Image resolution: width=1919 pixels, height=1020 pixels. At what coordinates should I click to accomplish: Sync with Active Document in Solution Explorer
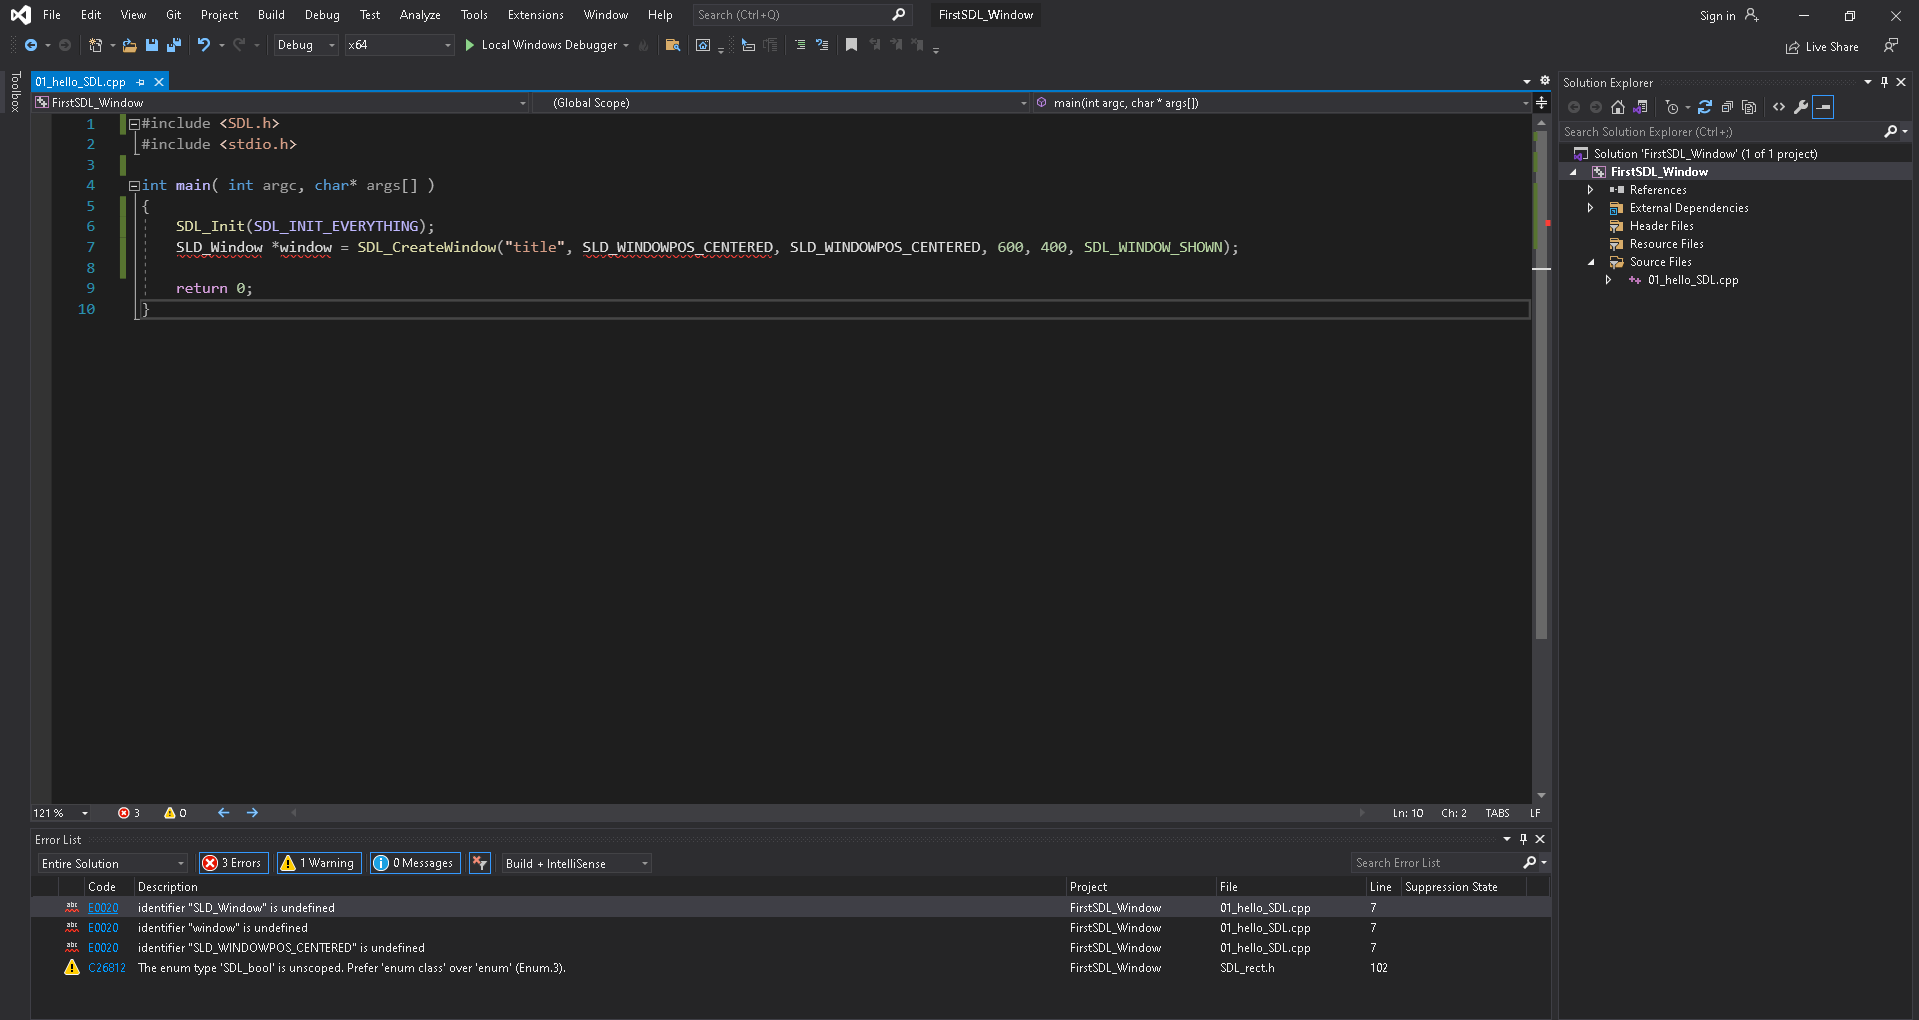click(x=1705, y=107)
